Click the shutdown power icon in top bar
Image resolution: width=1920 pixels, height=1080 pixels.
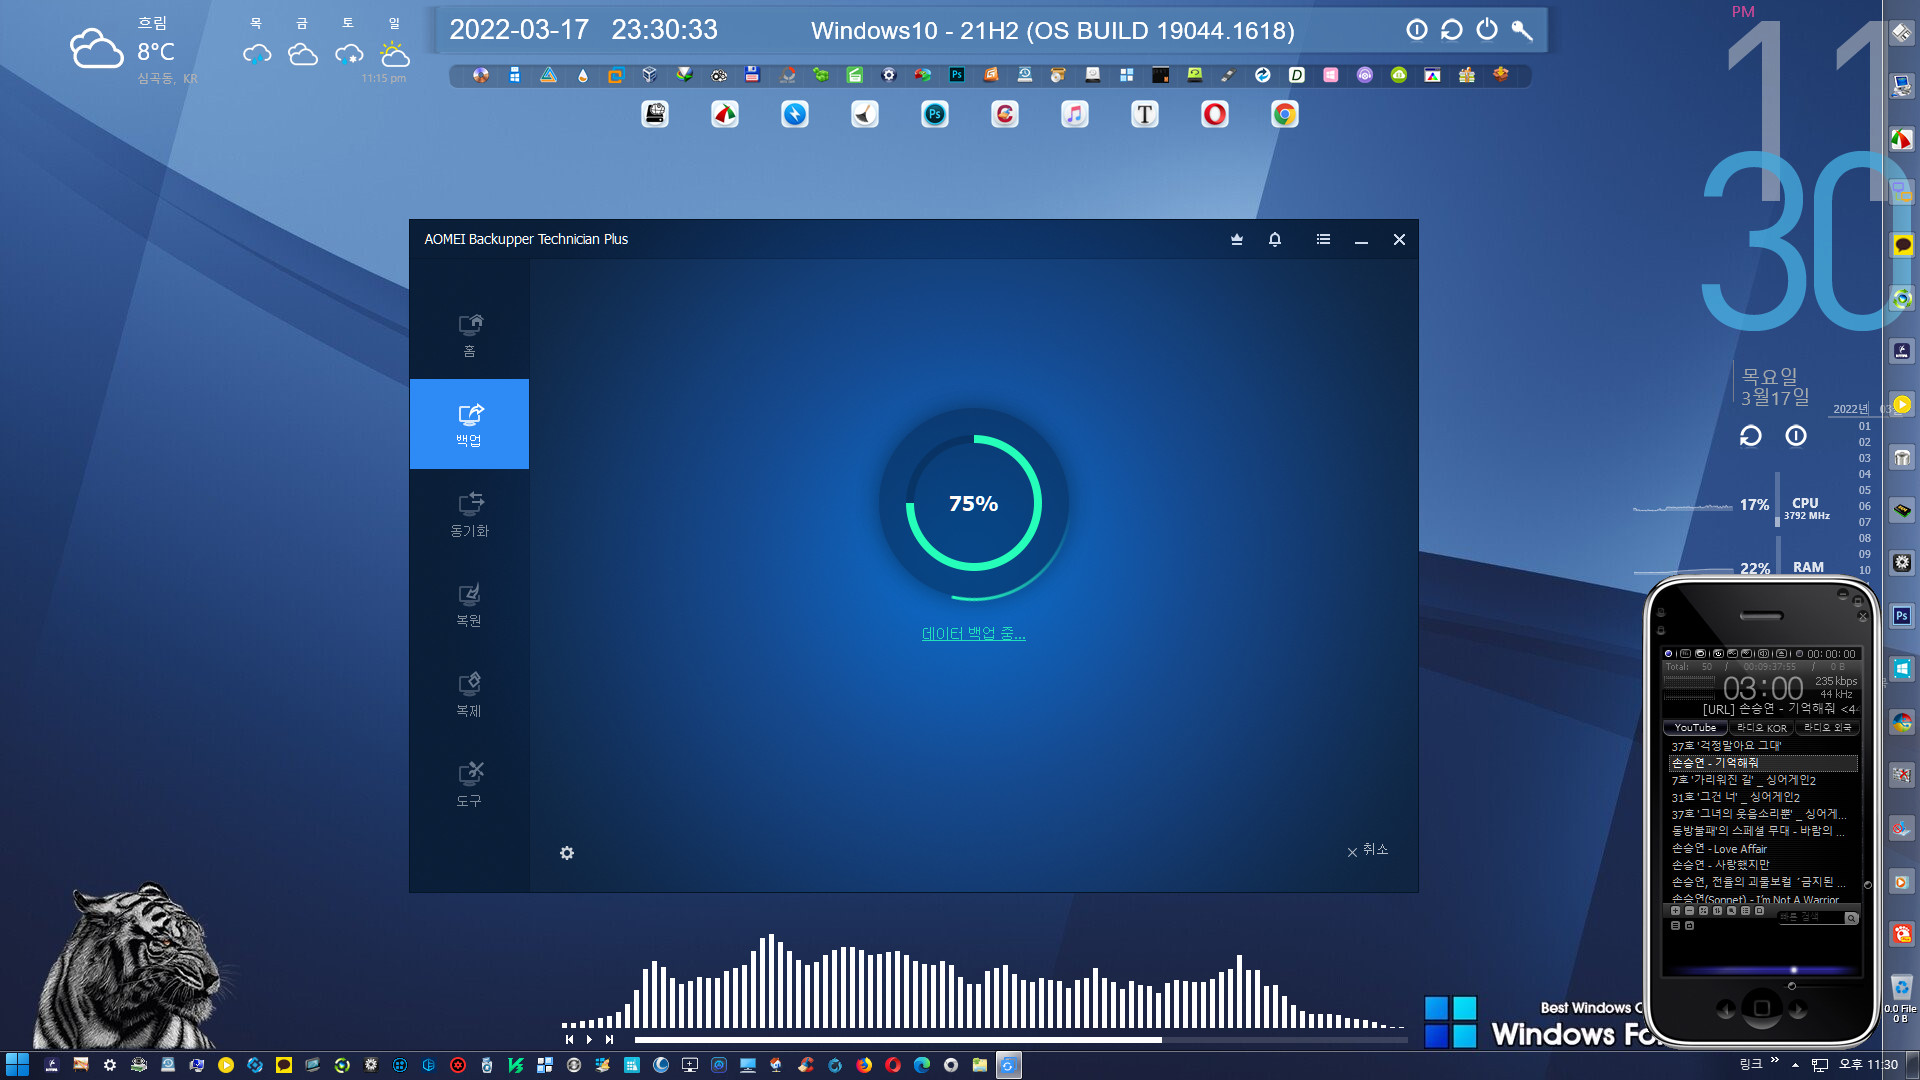pos(1487,30)
